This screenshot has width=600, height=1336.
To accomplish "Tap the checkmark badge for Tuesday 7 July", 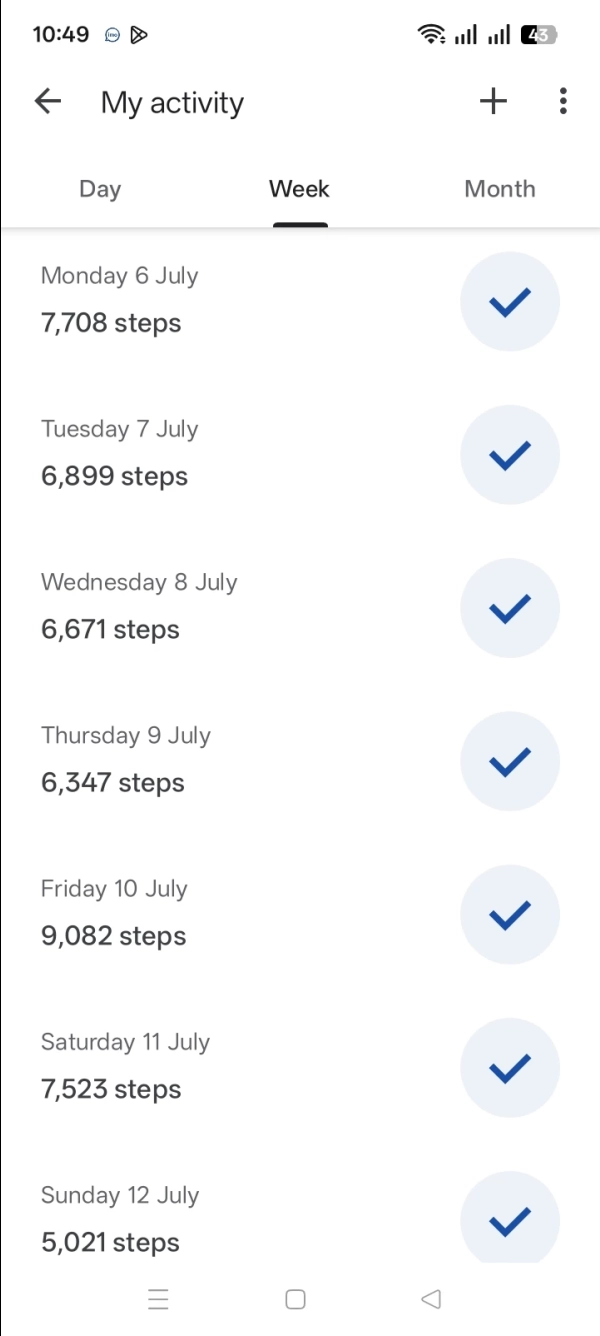I will click(510, 455).
